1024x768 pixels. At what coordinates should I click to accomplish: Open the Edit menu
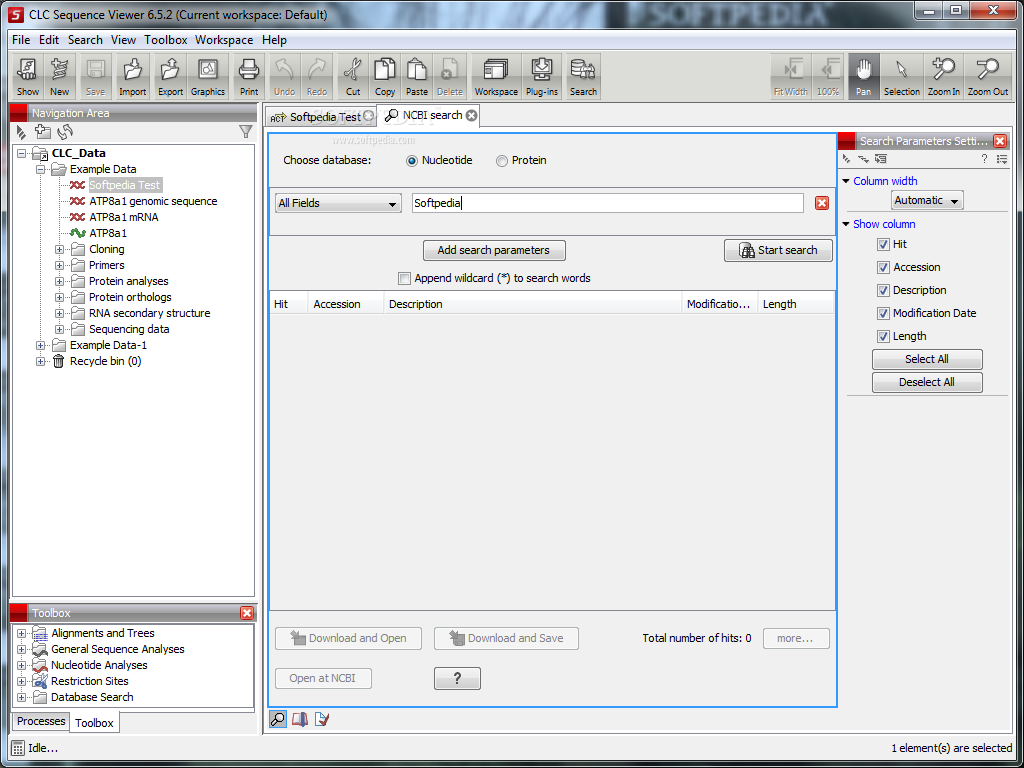(x=49, y=40)
